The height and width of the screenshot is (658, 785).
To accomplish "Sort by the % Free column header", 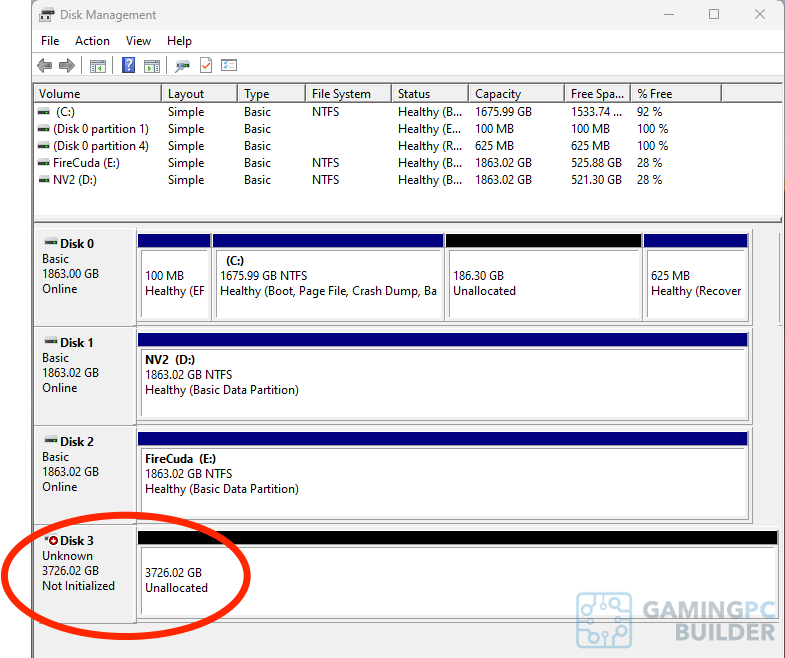I will coord(676,94).
